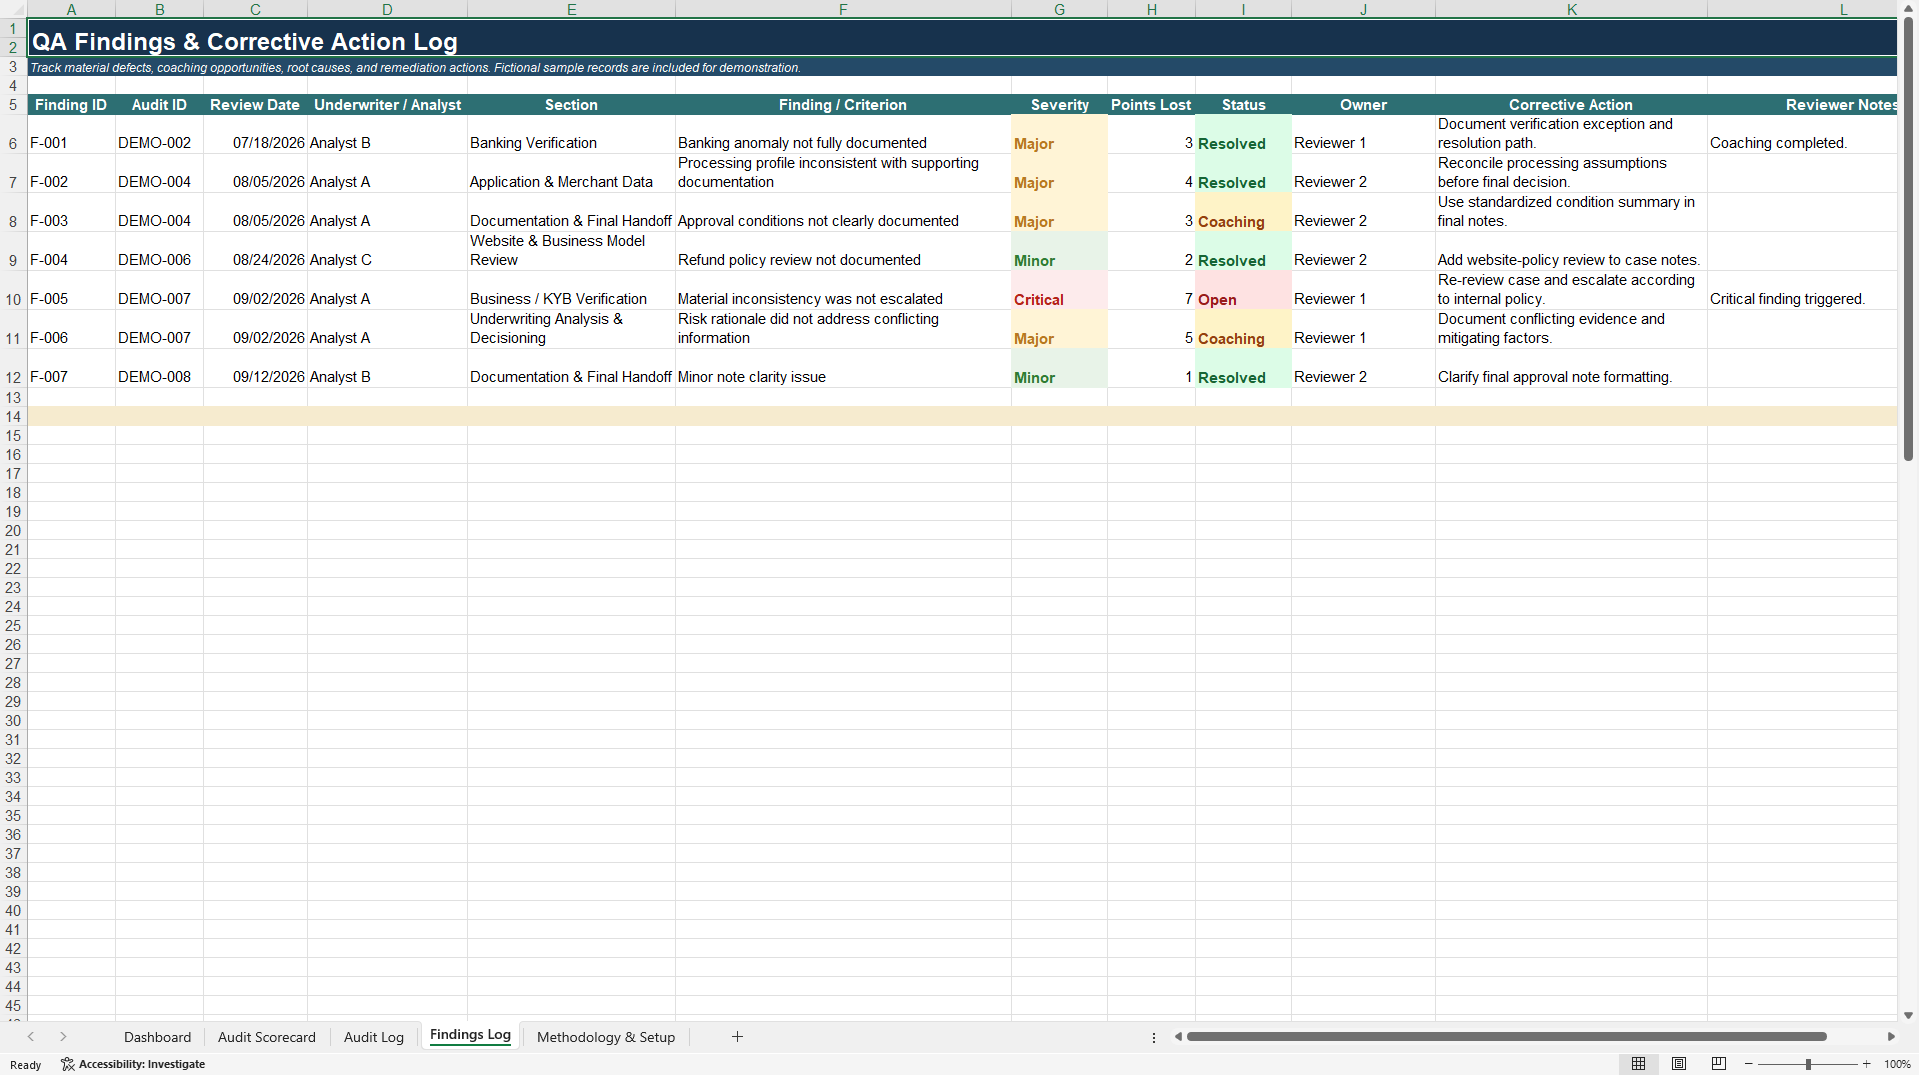Viewport: 1919px width, 1075px height.
Task: Select Business / KYB Verification cell
Action: click(x=571, y=290)
